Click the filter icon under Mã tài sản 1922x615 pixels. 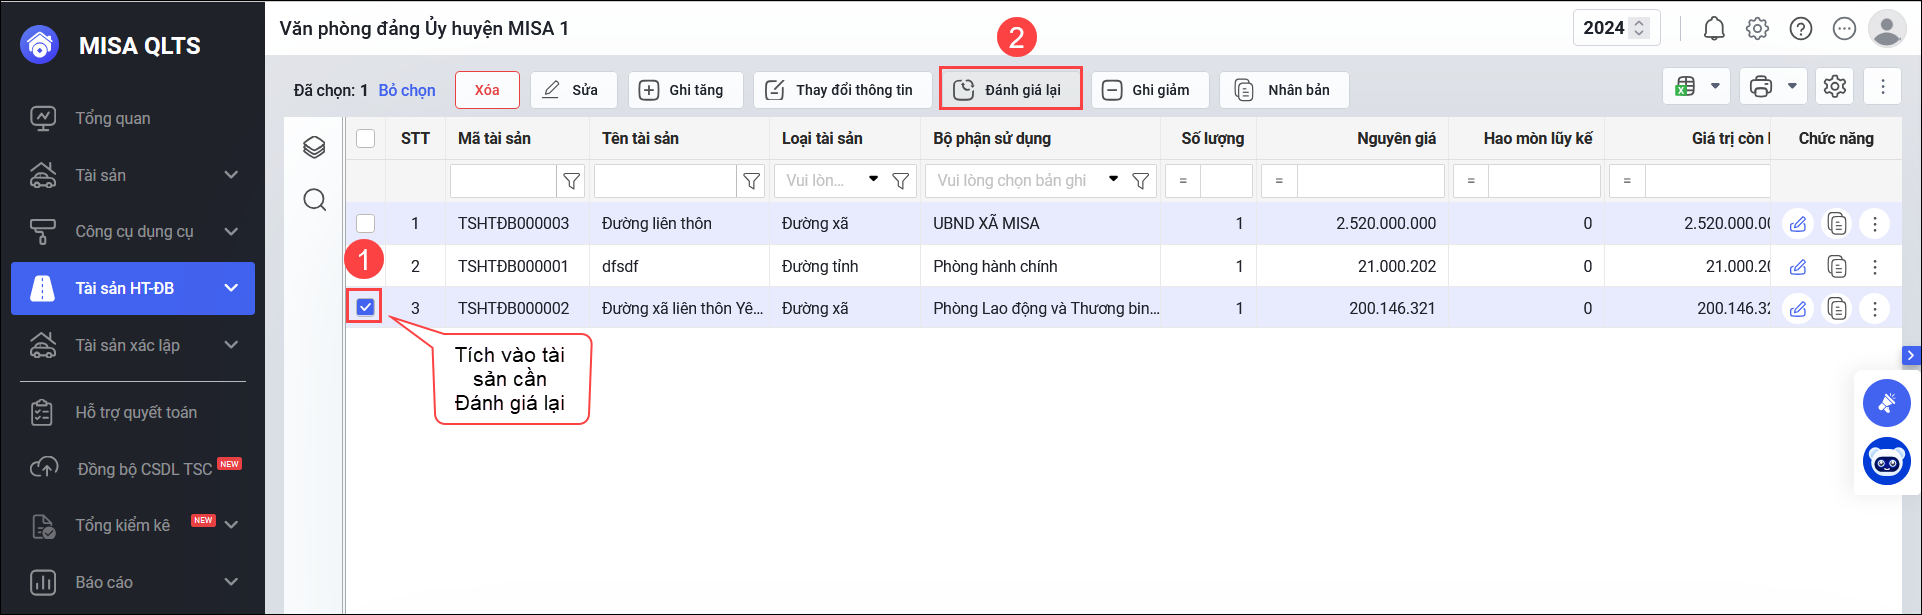click(x=572, y=181)
